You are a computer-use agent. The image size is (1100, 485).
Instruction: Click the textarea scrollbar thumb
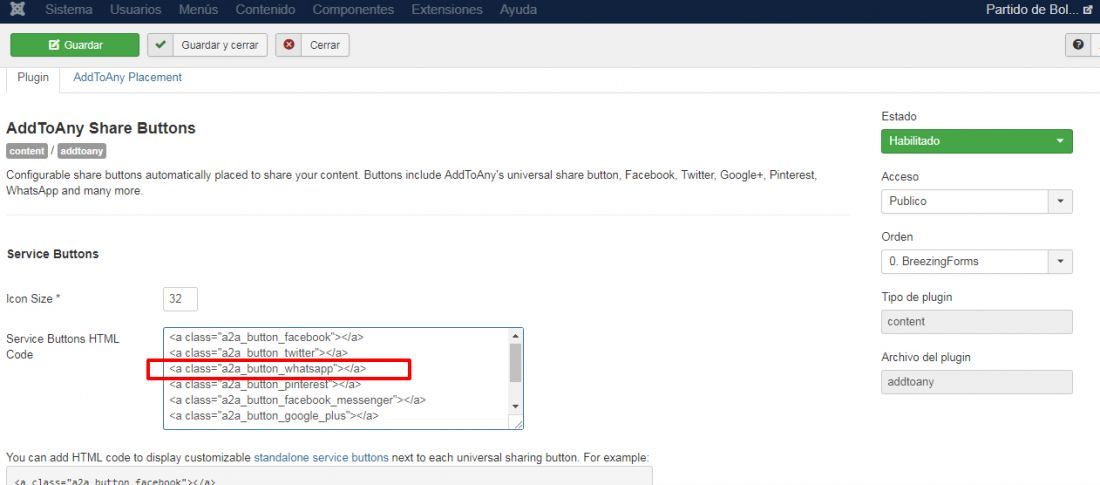[516, 362]
